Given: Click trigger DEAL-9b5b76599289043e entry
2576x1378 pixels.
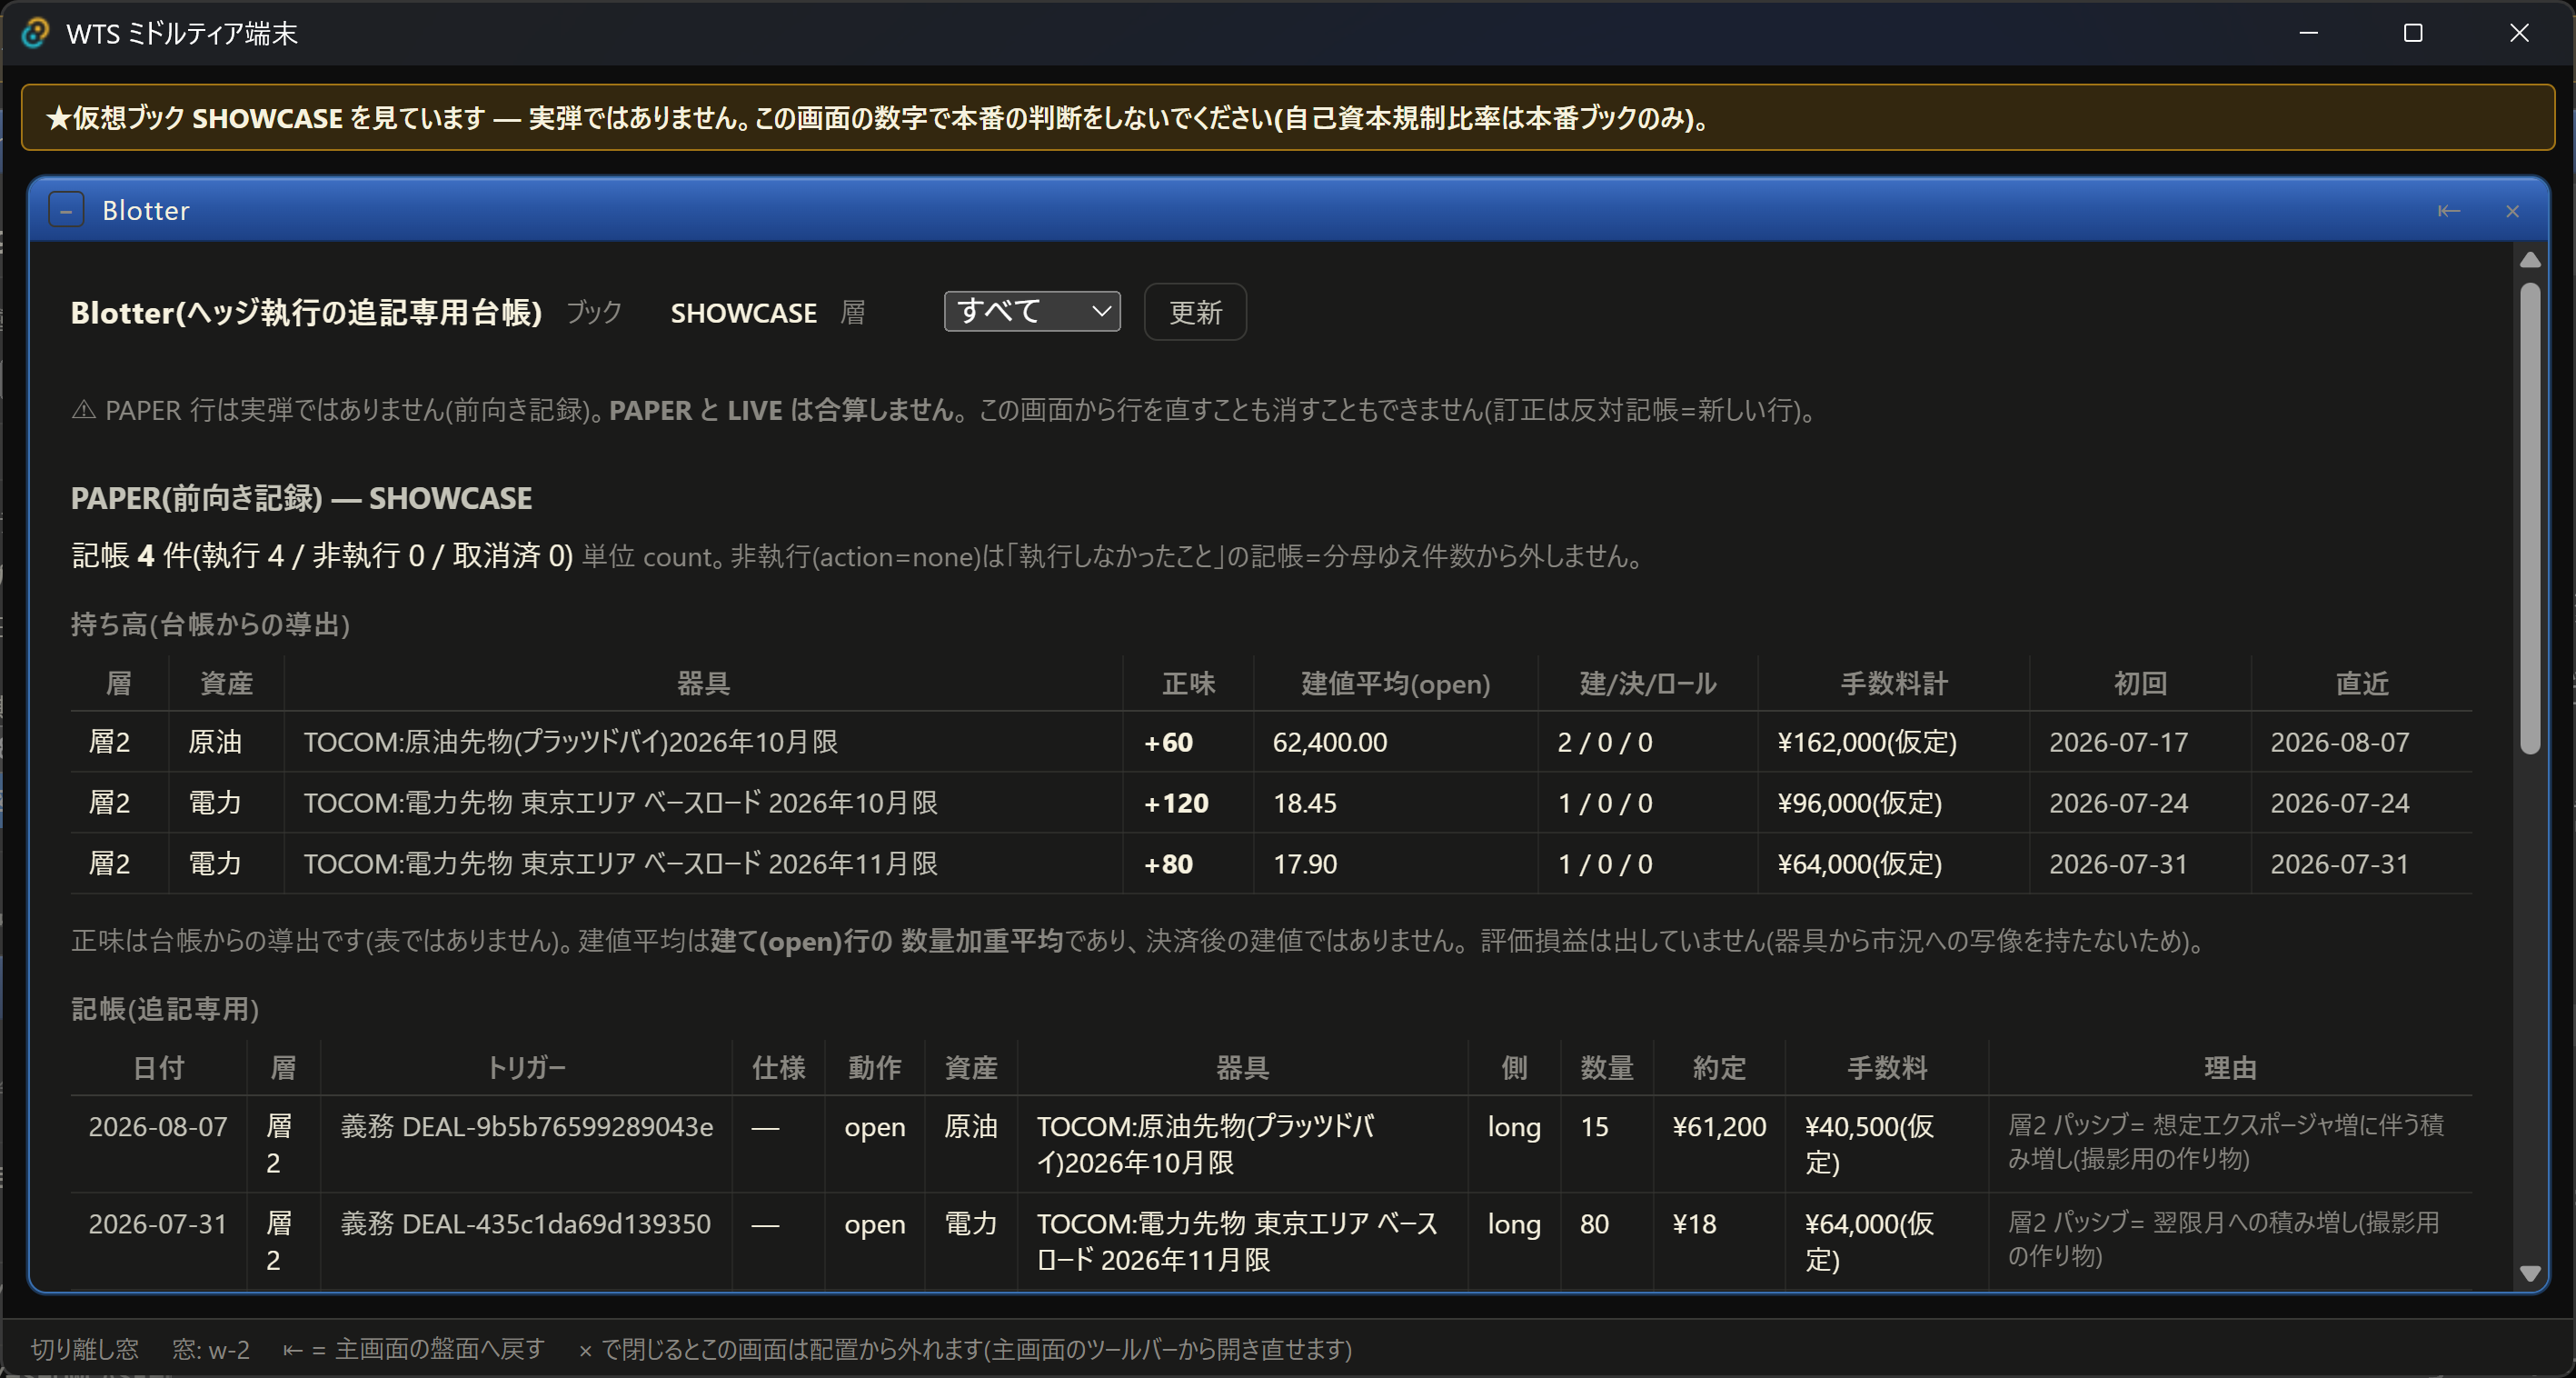Looking at the screenshot, I should (526, 1127).
